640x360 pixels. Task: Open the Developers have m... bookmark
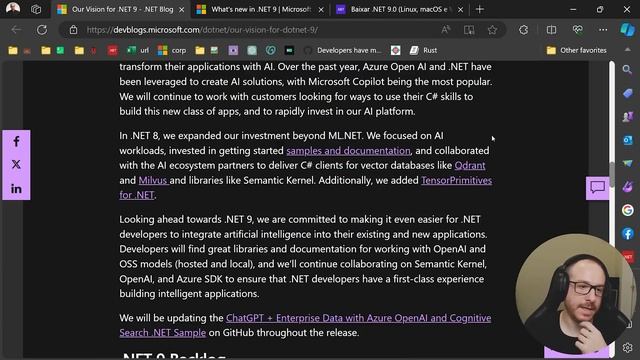coord(343,50)
